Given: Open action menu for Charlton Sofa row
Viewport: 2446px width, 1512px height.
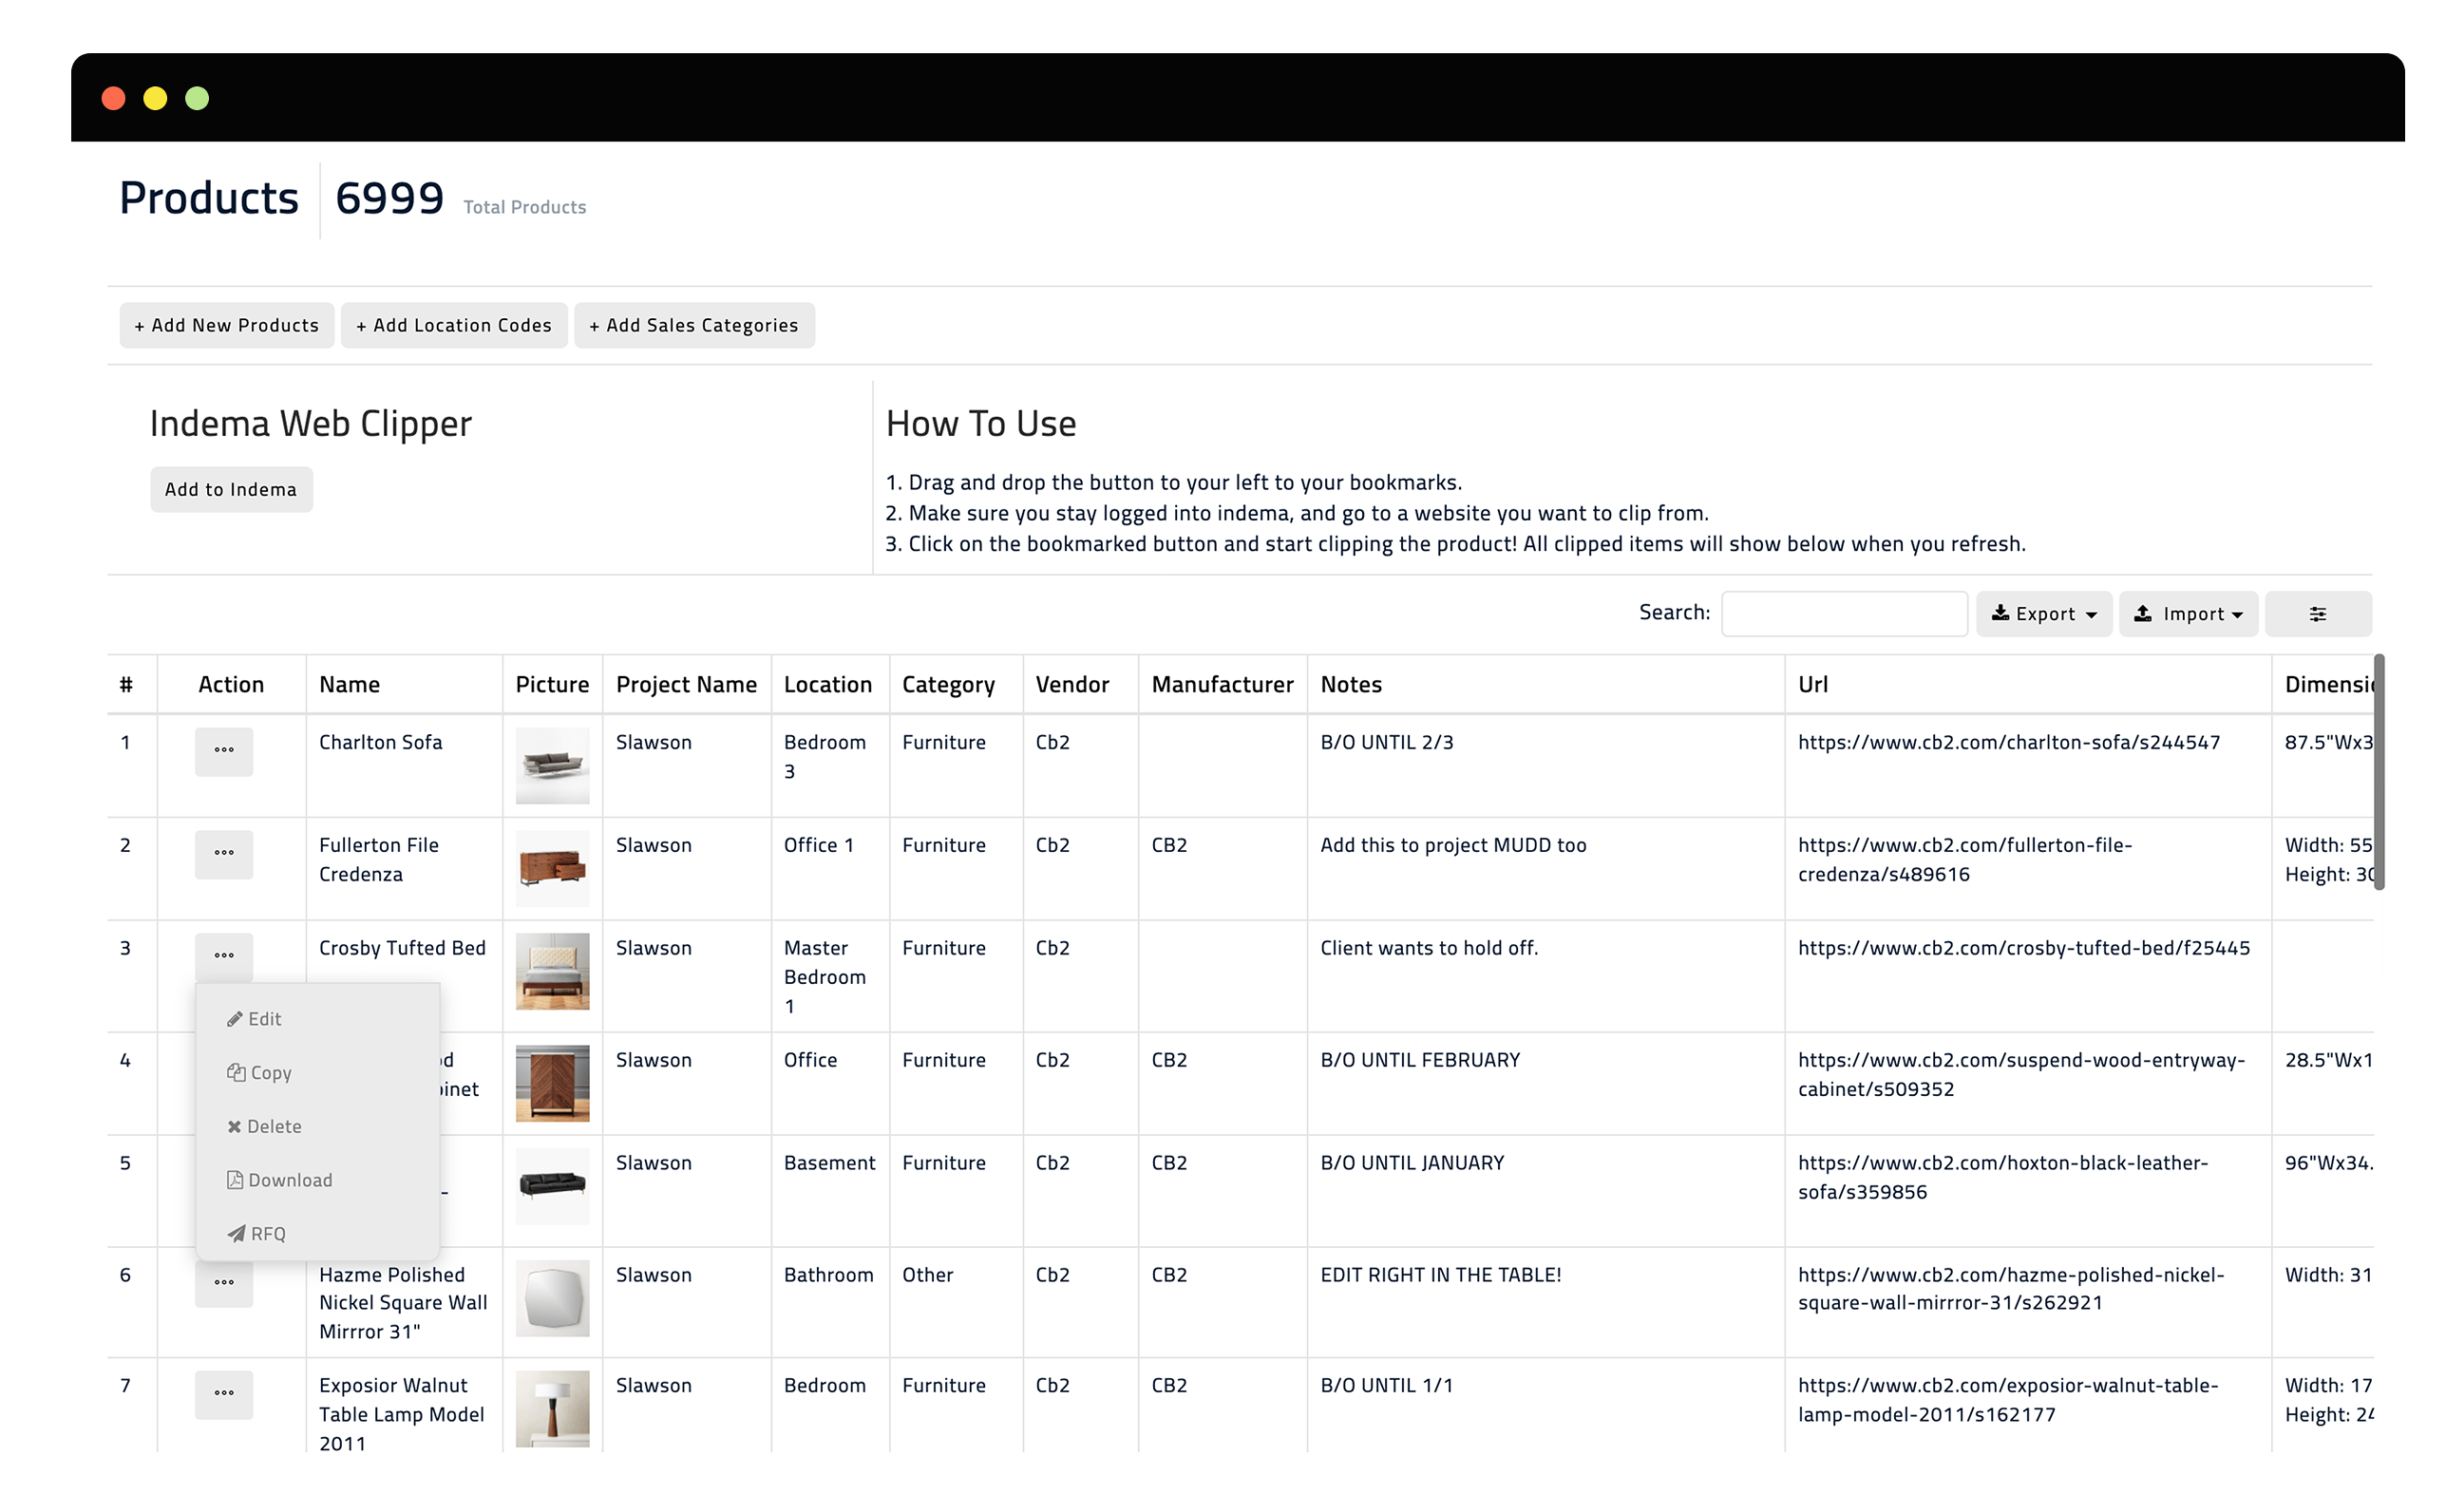Looking at the screenshot, I should (x=223, y=751).
